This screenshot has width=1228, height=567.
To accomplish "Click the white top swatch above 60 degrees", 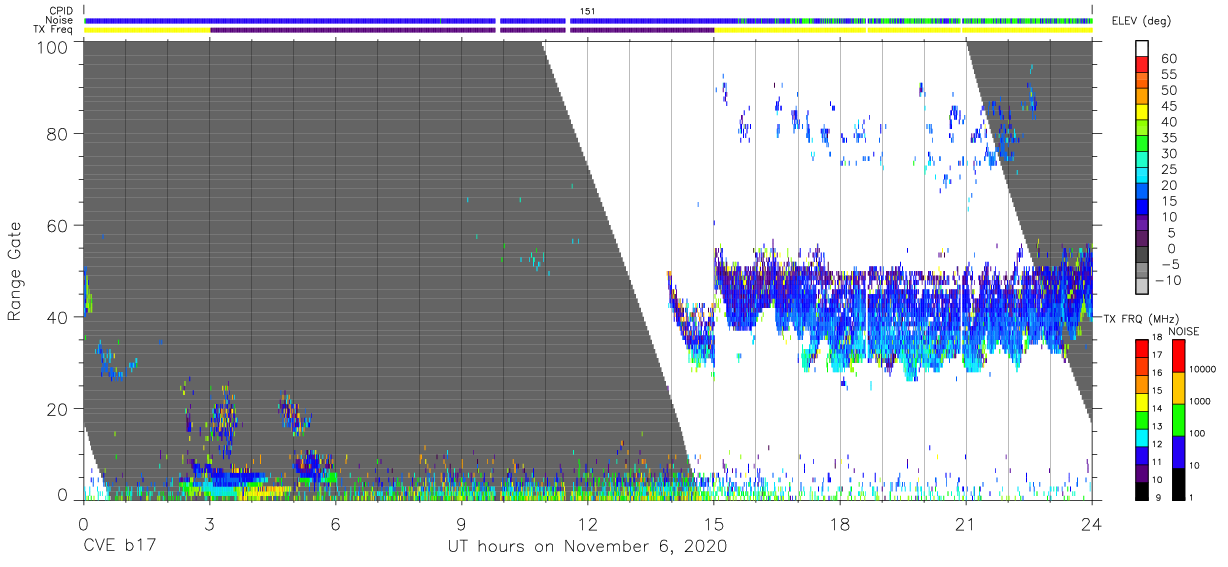I will [1142, 49].
